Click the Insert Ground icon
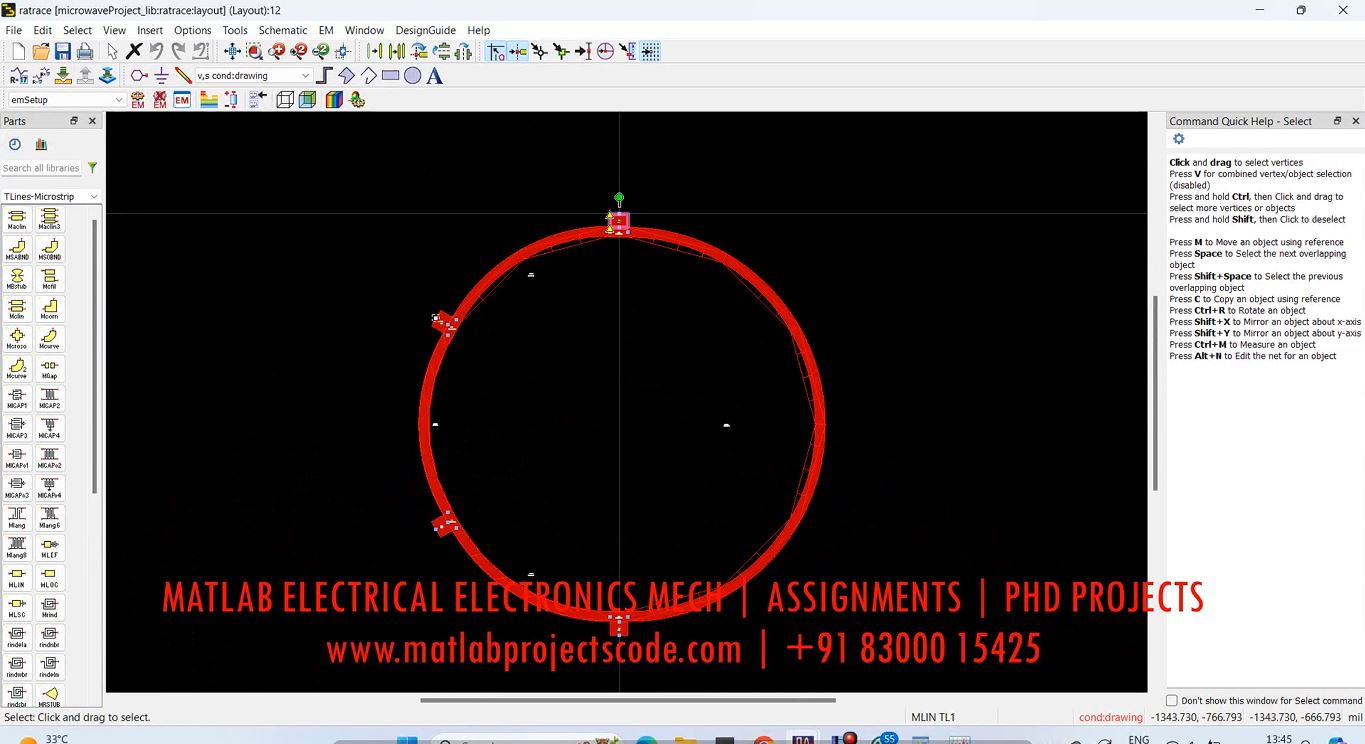The image size is (1365, 744). [161, 76]
